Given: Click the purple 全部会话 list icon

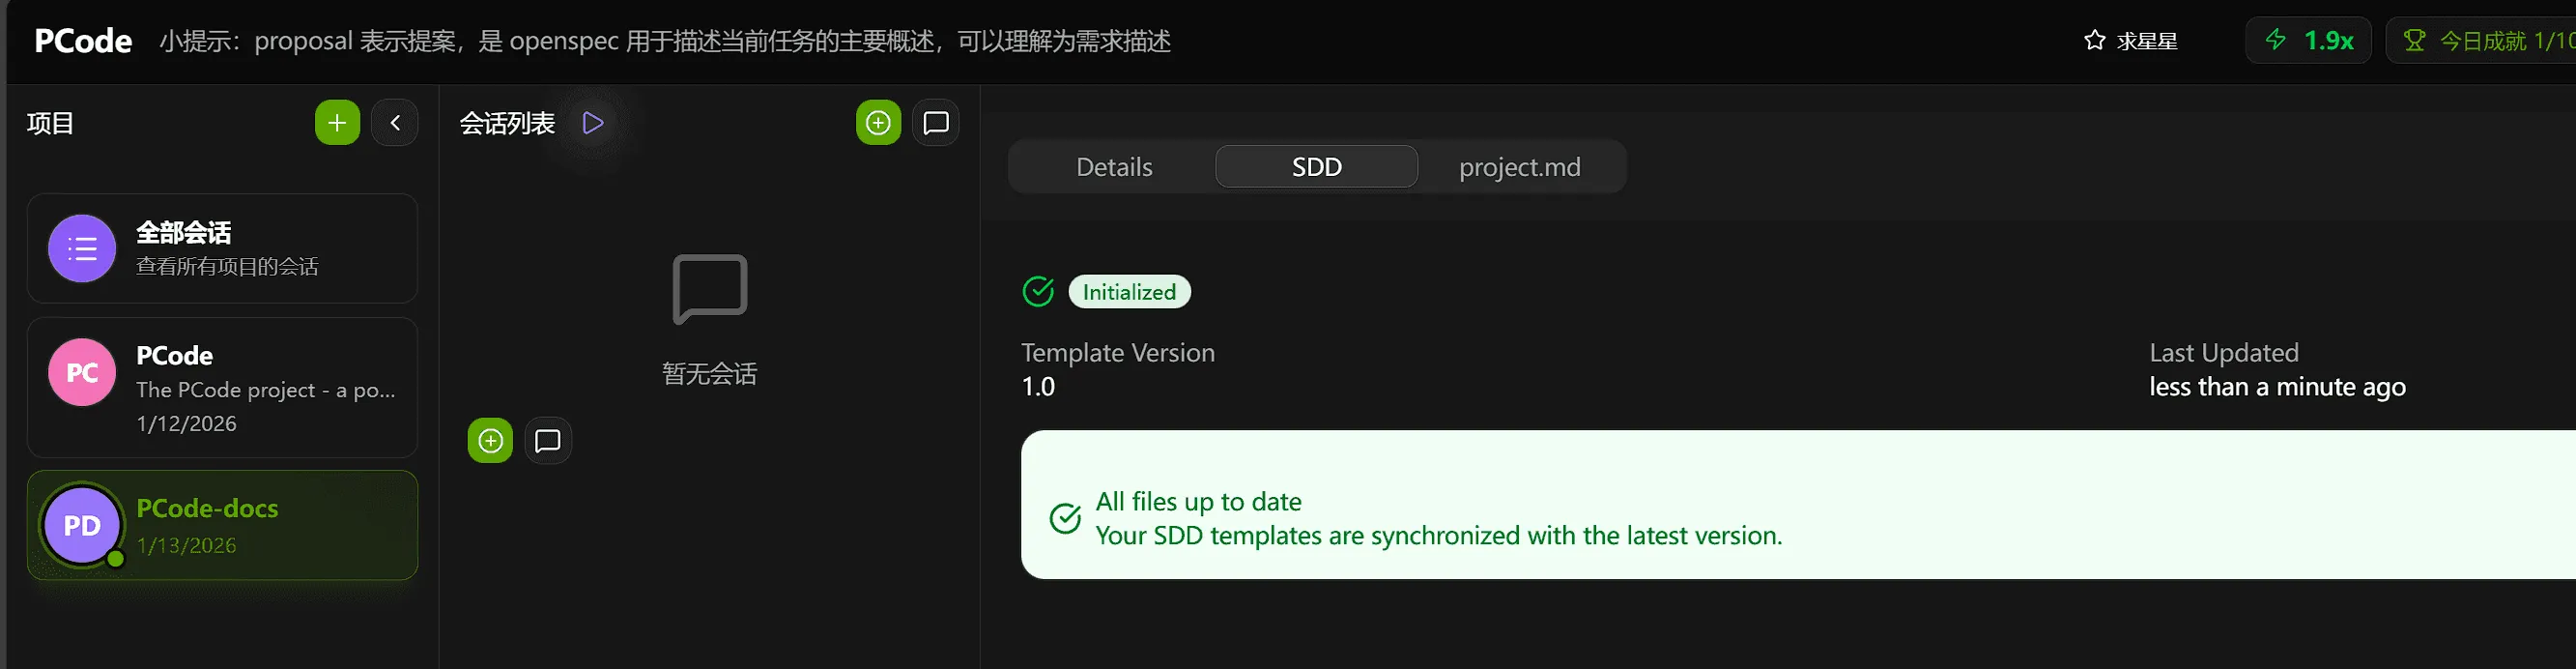Looking at the screenshot, I should 81,248.
